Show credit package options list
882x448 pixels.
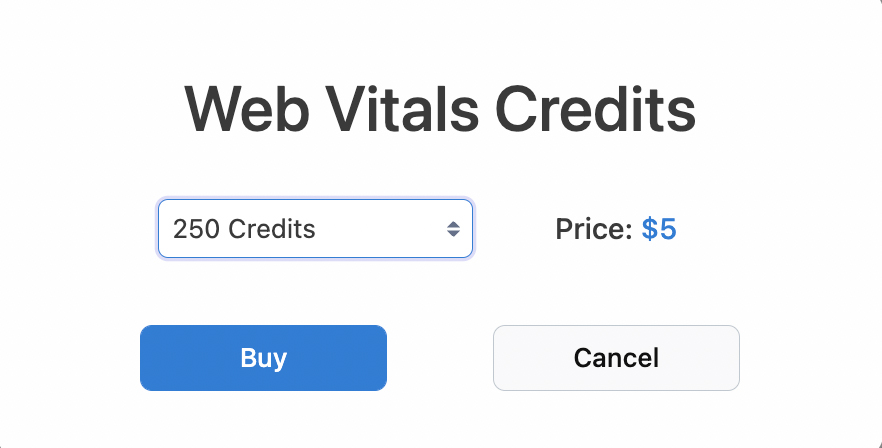pyautogui.click(x=315, y=229)
